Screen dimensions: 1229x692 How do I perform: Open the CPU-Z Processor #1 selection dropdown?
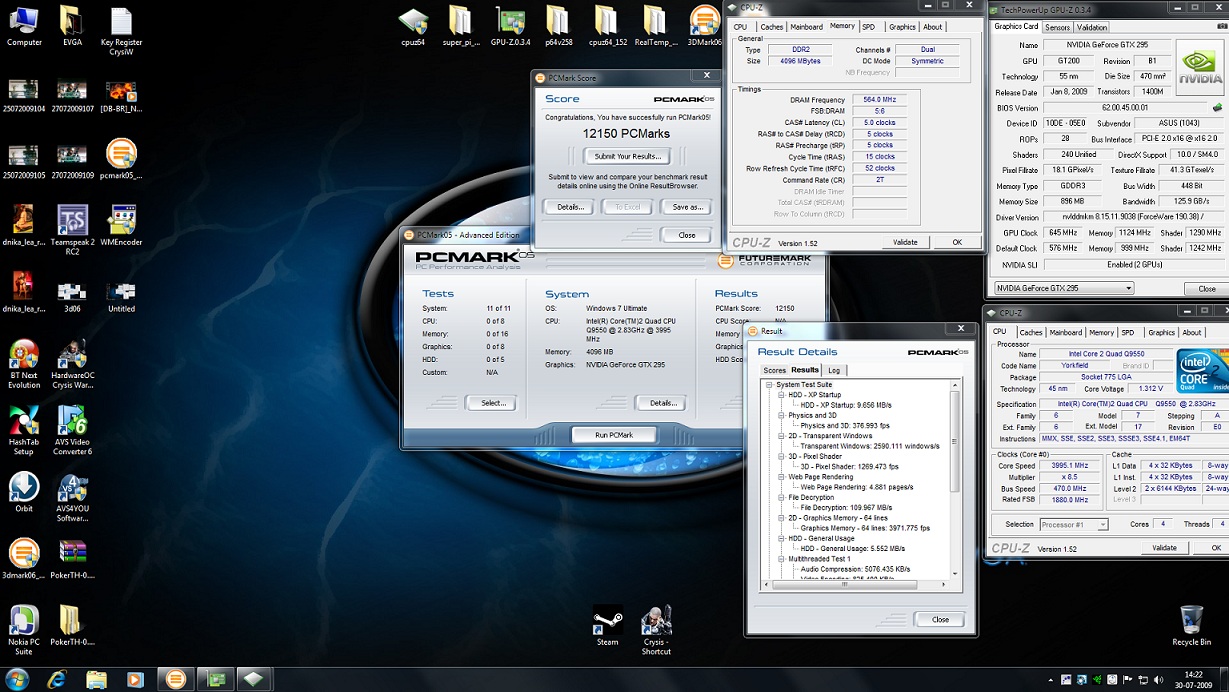tap(1073, 524)
